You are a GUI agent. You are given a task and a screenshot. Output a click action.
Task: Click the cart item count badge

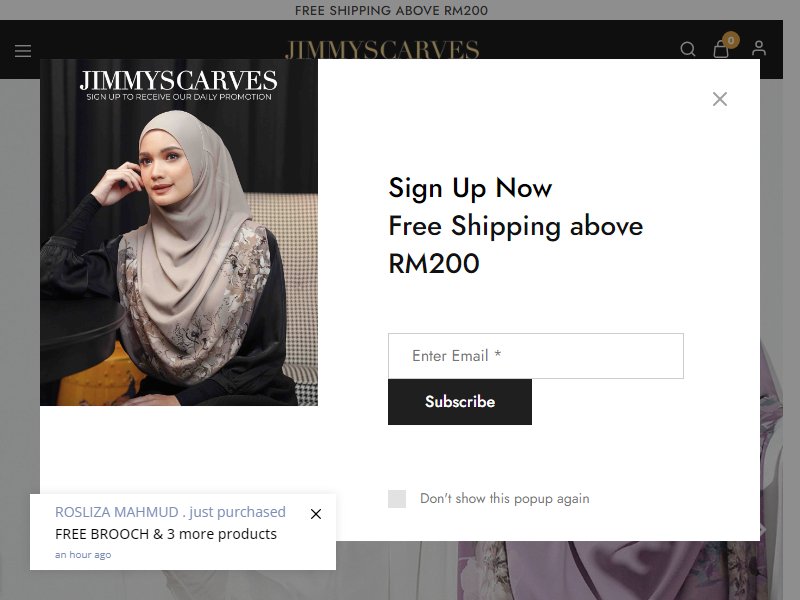tap(731, 40)
